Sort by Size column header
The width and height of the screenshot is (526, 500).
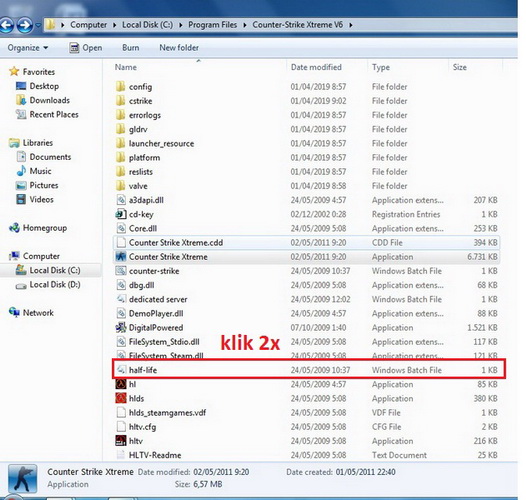click(460, 67)
